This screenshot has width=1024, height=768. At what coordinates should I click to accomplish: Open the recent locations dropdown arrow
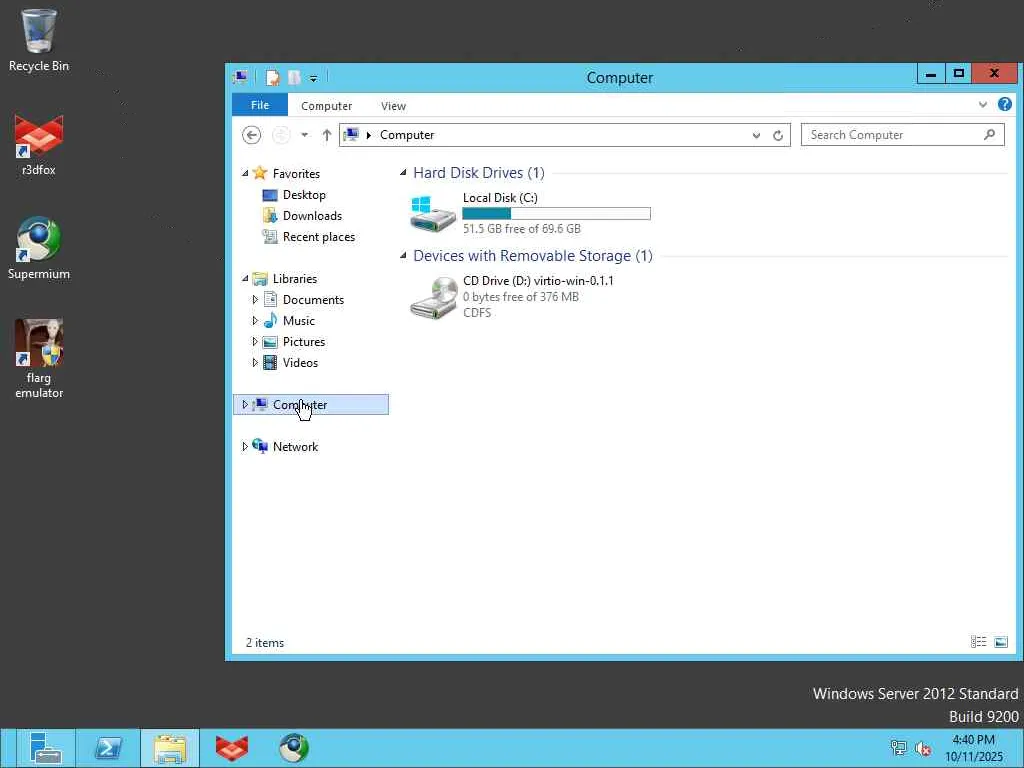click(x=304, y=135)
